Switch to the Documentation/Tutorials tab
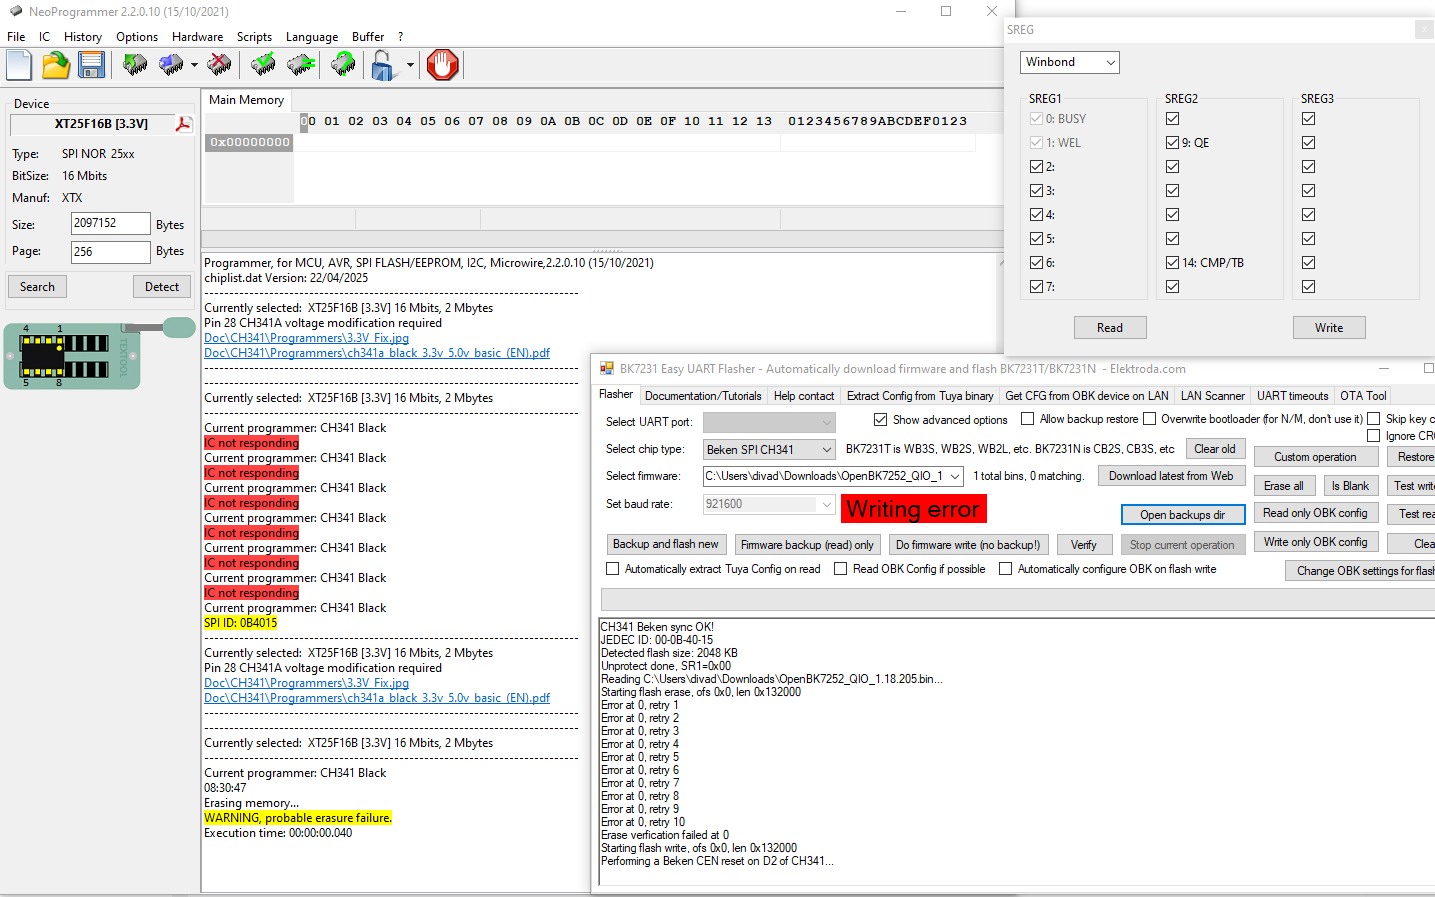This screenshot has width=1435, height=897. click(703, 396)
